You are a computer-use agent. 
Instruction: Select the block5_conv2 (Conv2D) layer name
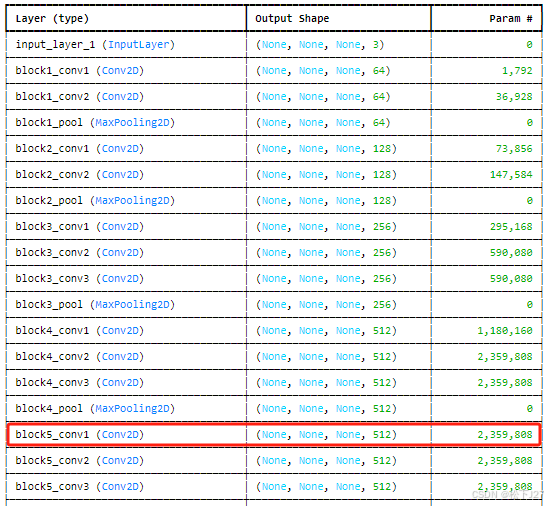80,461
